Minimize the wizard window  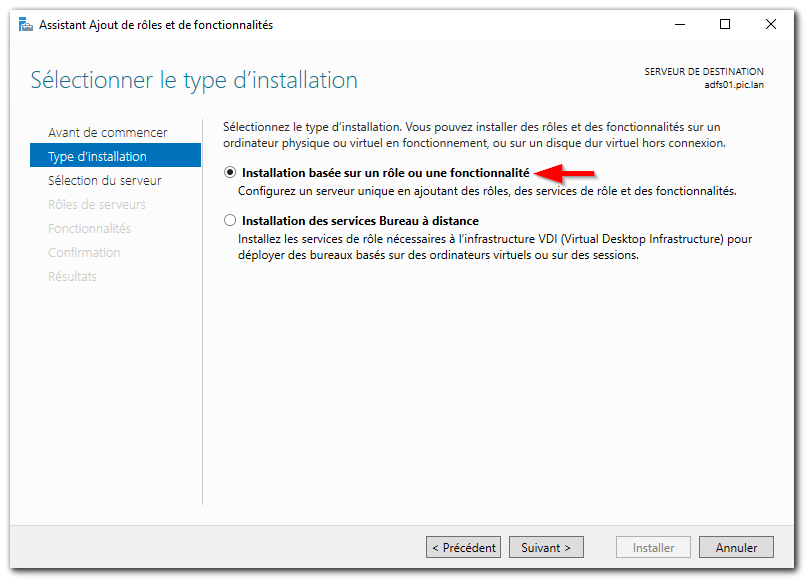[679, 23]
